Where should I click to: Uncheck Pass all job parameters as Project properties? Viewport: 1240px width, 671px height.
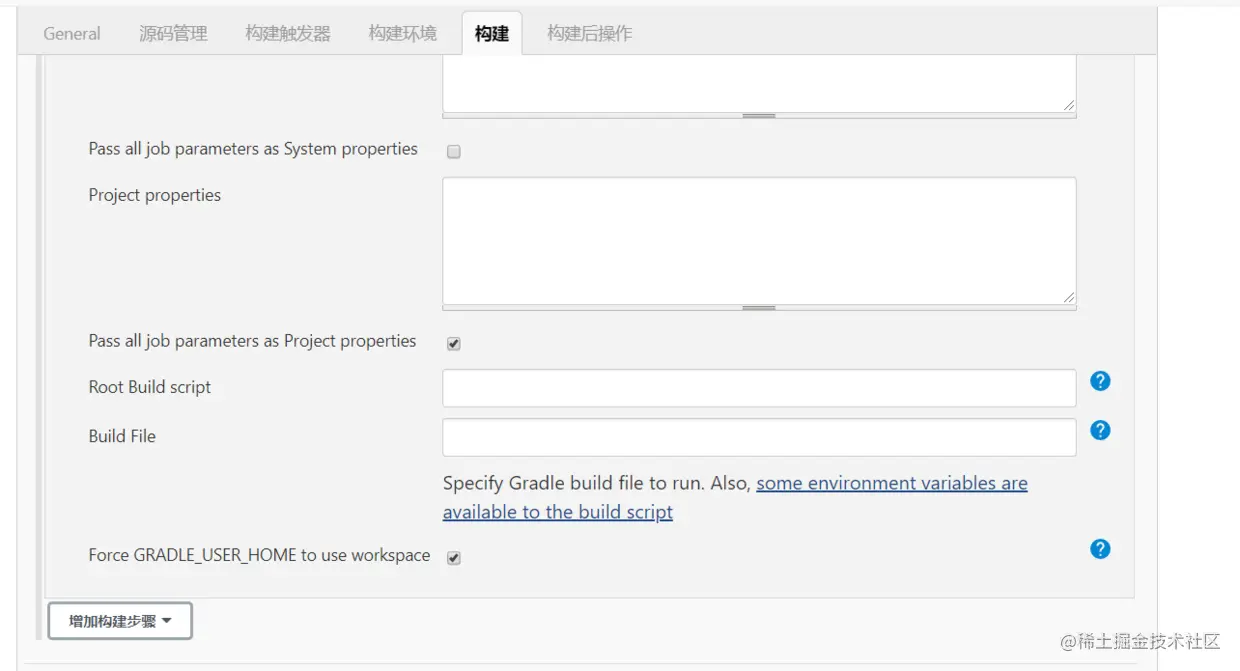[453, 344]
